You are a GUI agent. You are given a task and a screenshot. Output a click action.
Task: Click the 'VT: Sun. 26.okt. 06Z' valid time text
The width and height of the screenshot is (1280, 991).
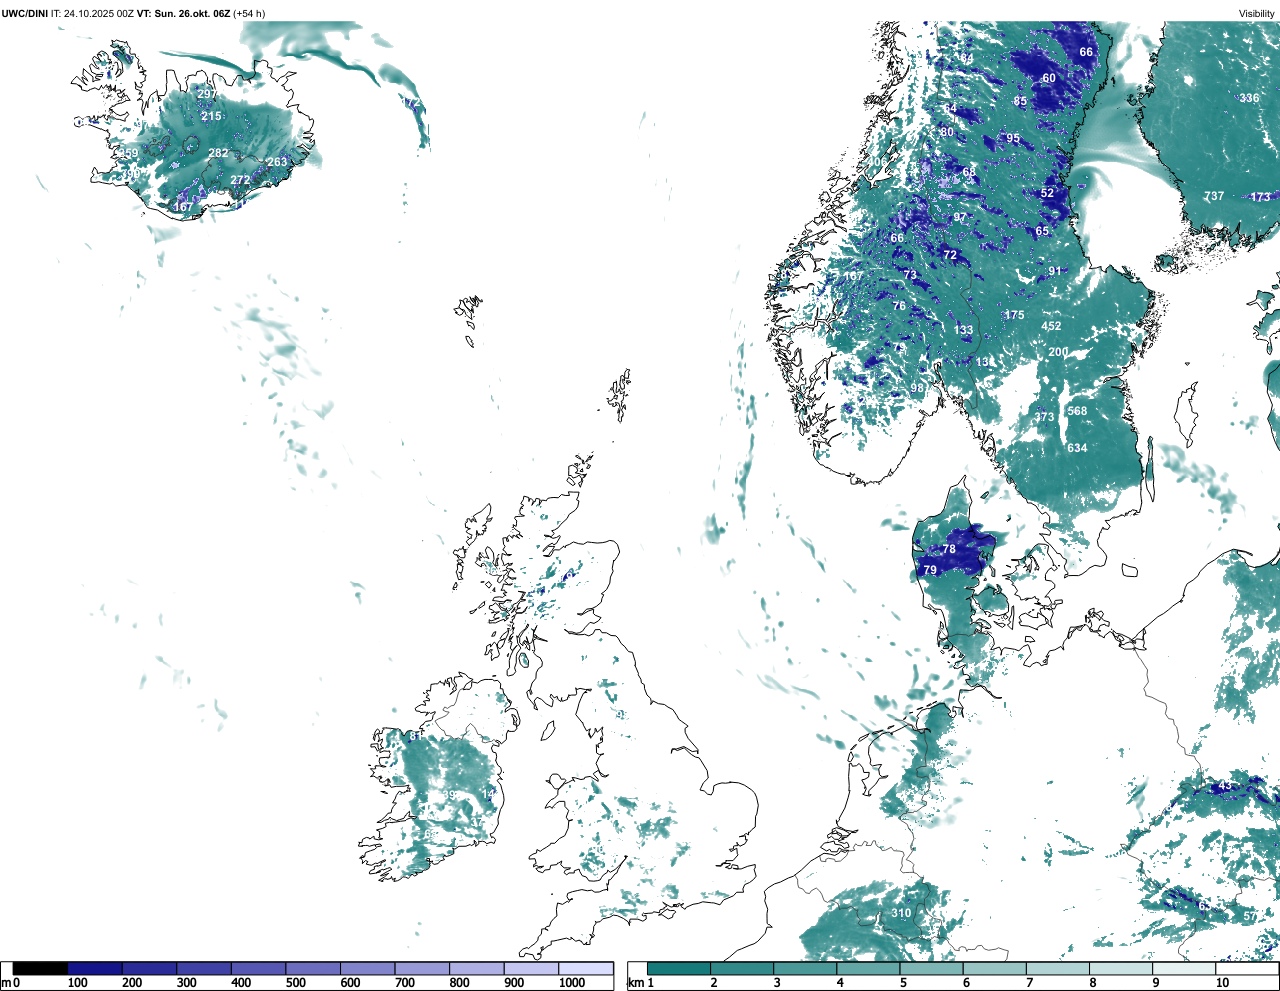183,13
